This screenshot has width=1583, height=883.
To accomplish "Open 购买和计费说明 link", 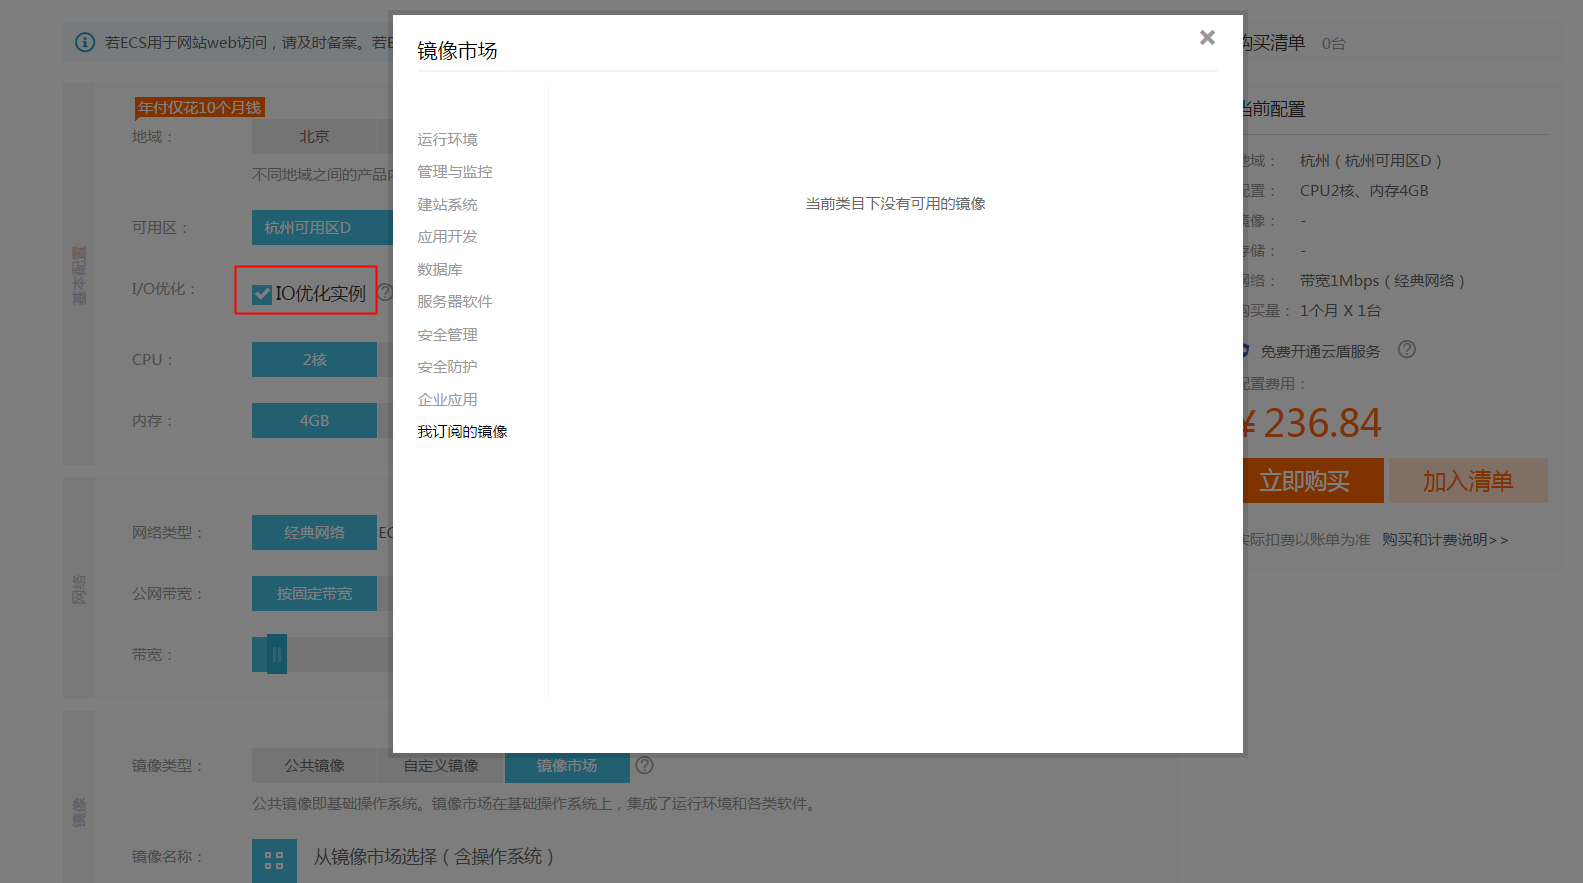I will [1444, 540].
